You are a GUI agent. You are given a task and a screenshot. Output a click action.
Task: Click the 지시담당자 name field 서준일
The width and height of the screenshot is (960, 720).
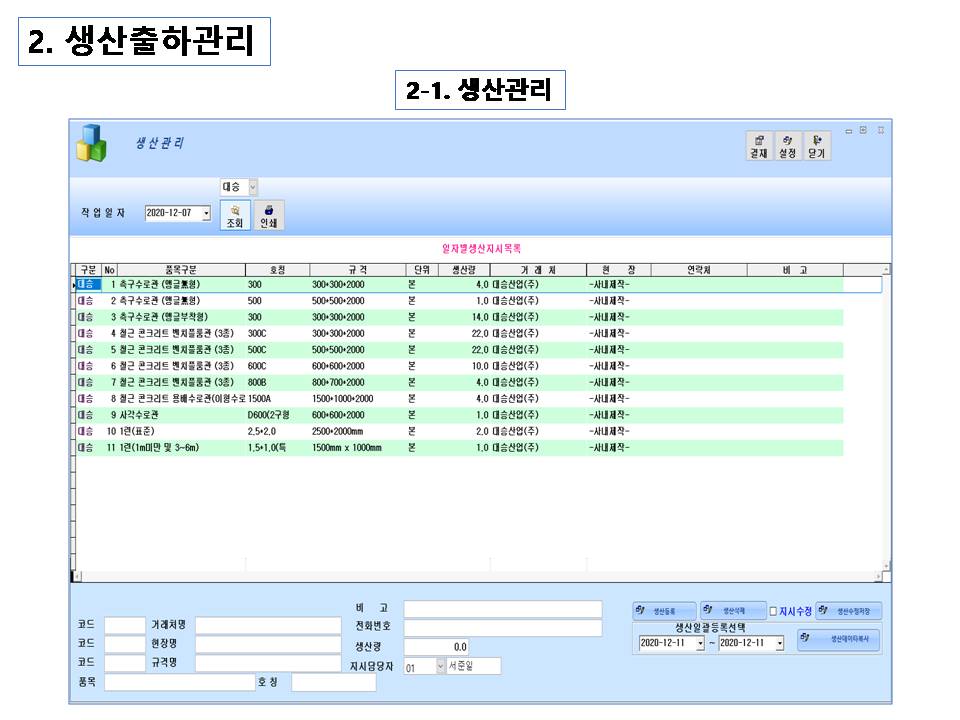click(473, 666)
